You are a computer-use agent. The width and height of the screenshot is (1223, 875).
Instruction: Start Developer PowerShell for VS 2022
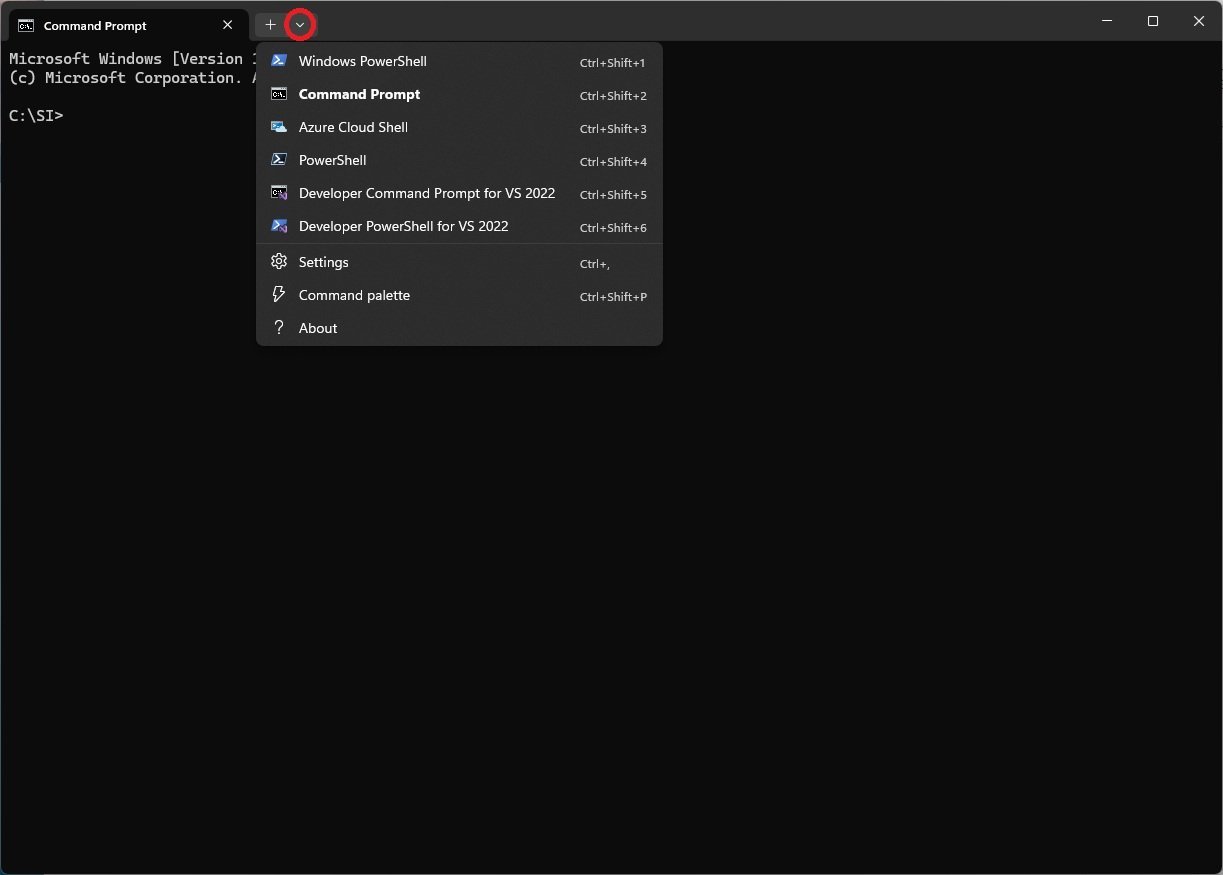click(459, 226)
